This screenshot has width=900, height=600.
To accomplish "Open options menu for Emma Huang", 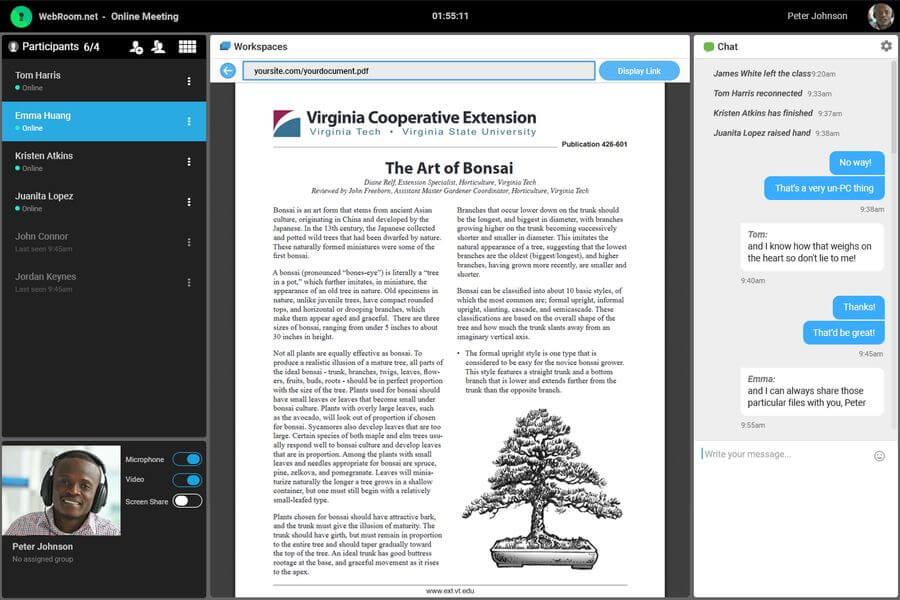I will click(x=189, y=121).
